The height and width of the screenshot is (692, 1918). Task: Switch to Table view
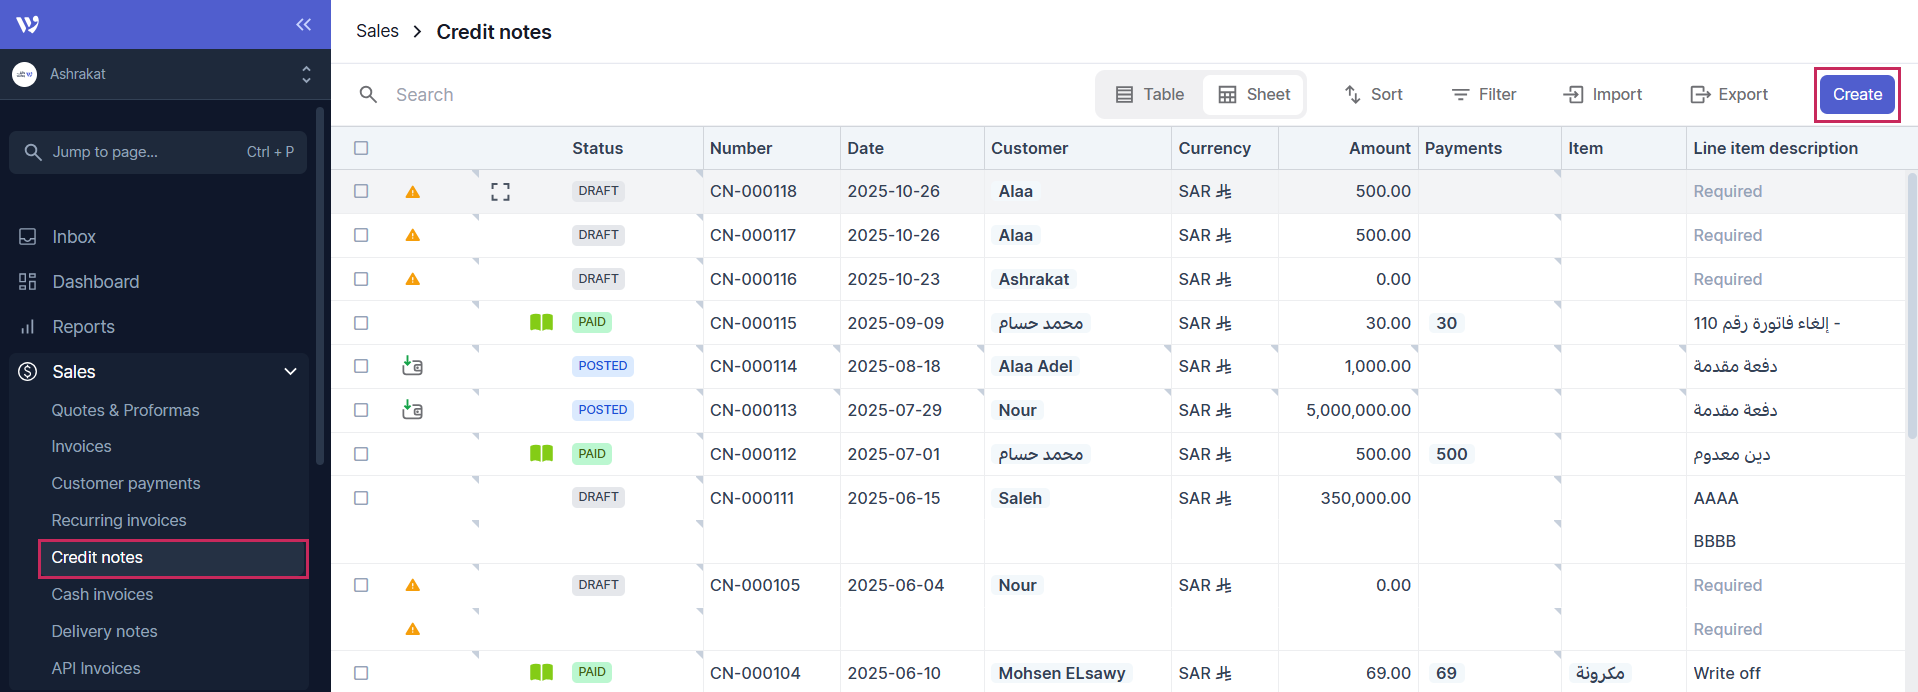(x=1150, y=94)
